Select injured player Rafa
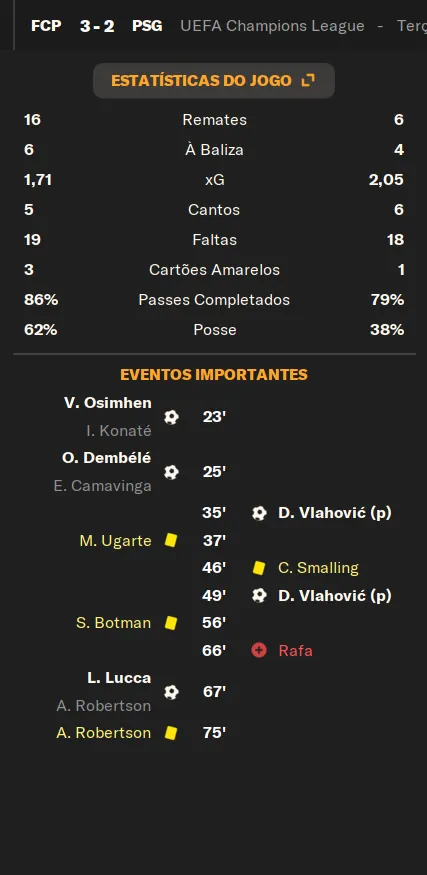 click(295, 650)
